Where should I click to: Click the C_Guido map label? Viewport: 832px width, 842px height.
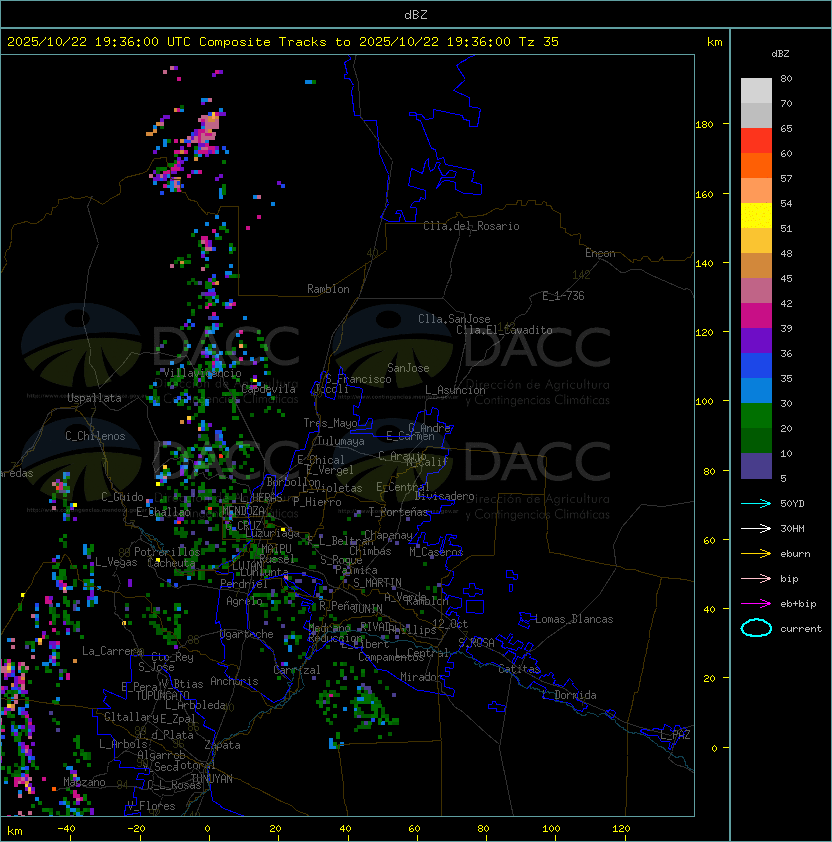122,497
